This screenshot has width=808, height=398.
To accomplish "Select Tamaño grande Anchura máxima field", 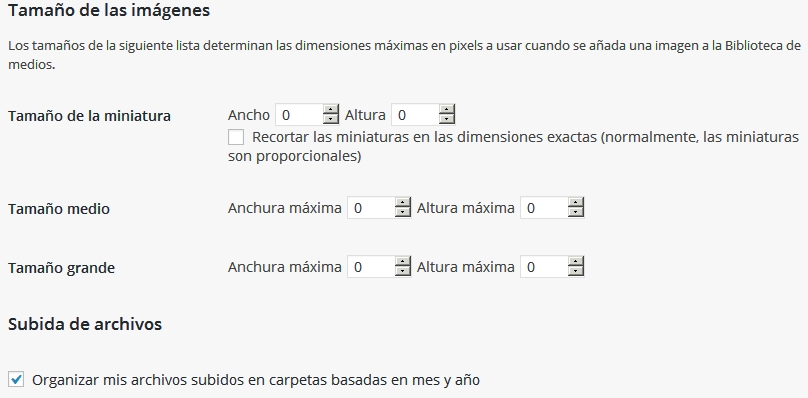I will tap(371, 267).
